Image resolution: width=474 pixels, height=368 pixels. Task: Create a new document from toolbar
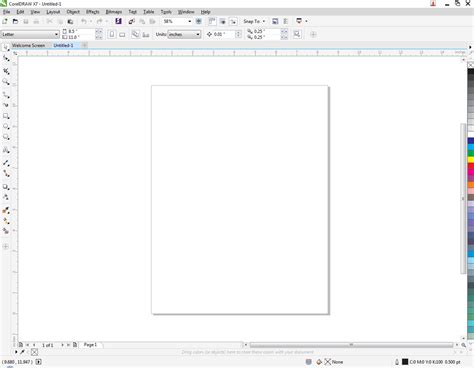(x=5, y=21)
